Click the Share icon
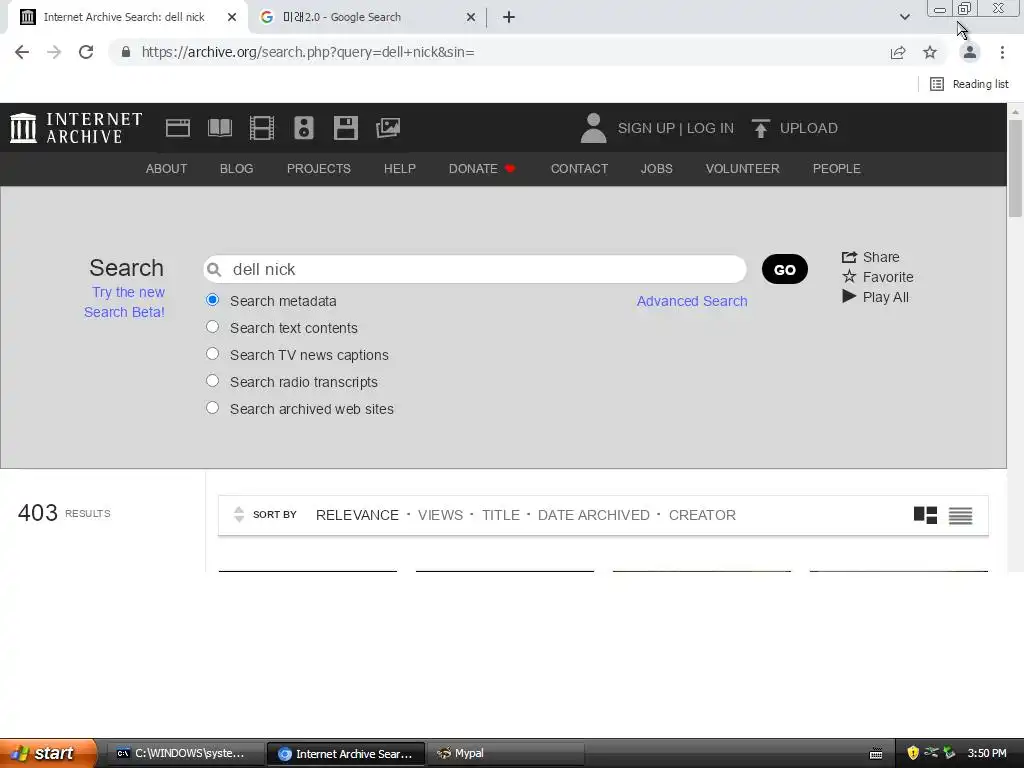The image size is (1024, 768). click(849, 257)
